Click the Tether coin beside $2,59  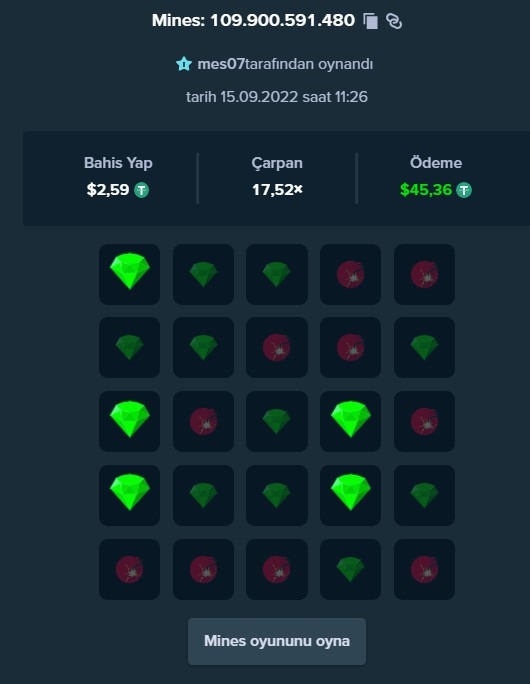tap(141, 190)
